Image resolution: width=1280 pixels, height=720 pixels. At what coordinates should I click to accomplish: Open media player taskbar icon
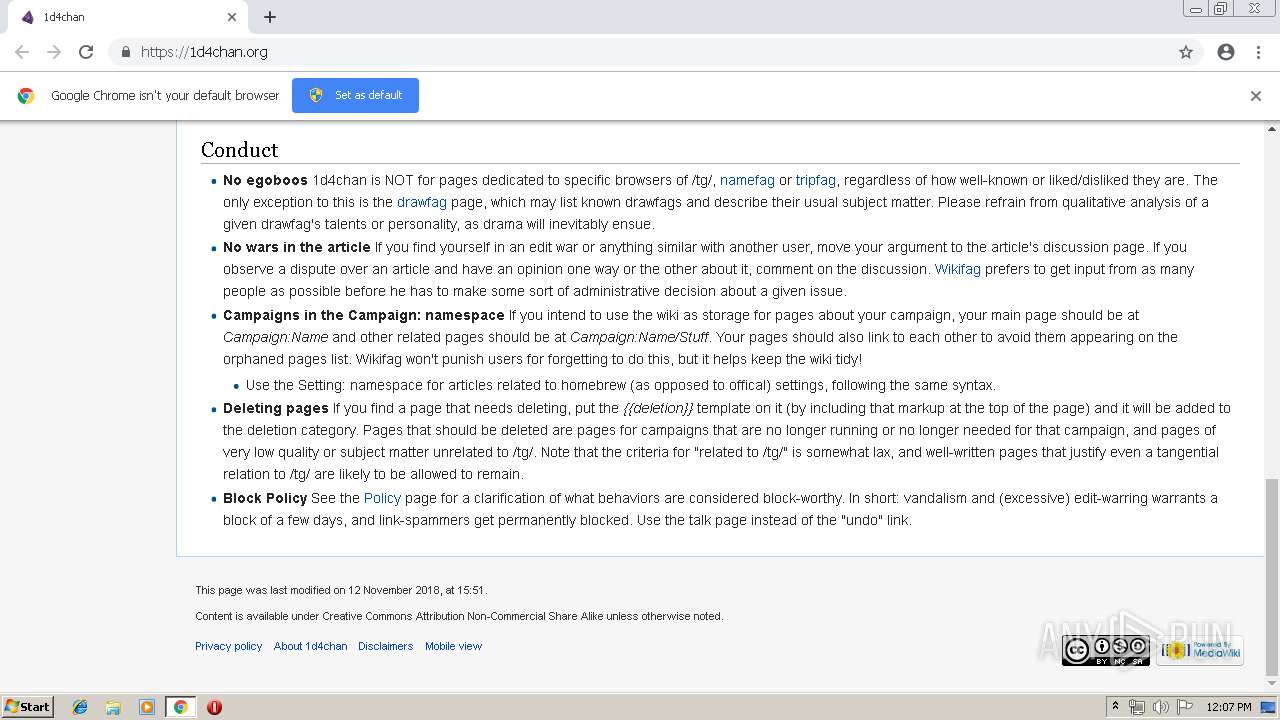tap(147, 707)
